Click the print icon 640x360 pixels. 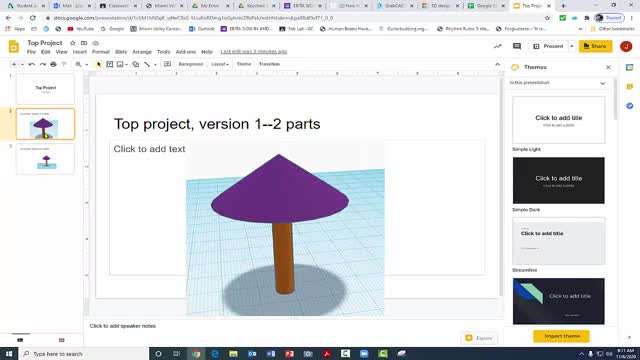pos(53,64)
